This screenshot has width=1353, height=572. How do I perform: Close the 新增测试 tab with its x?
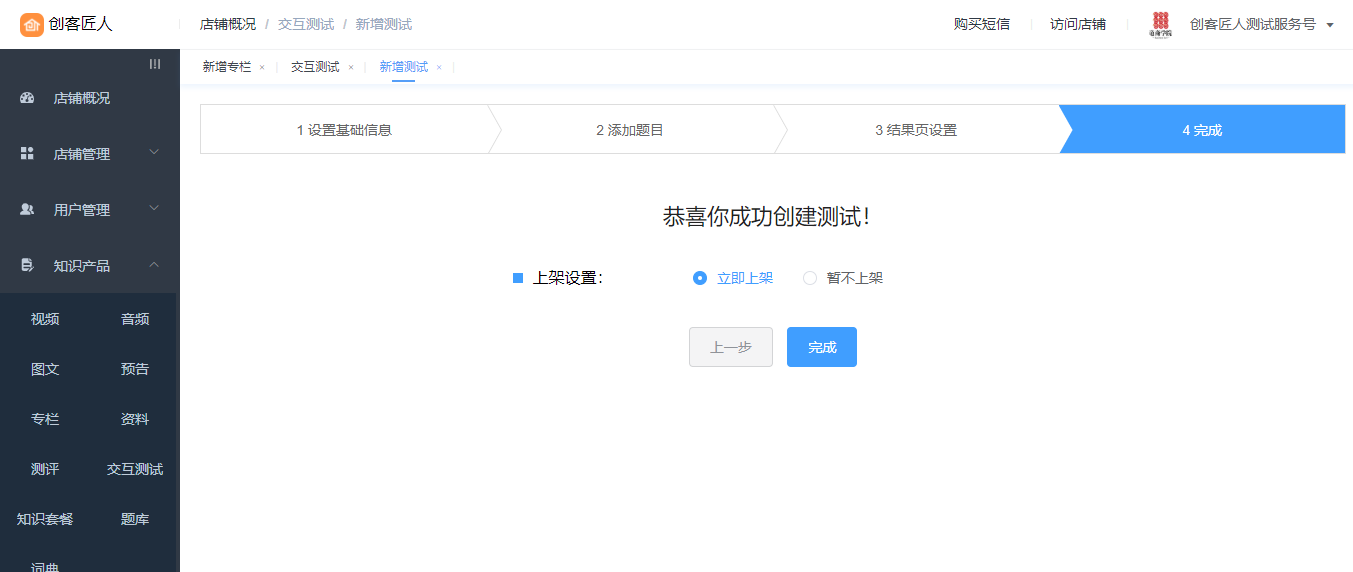tap(439, 68)
